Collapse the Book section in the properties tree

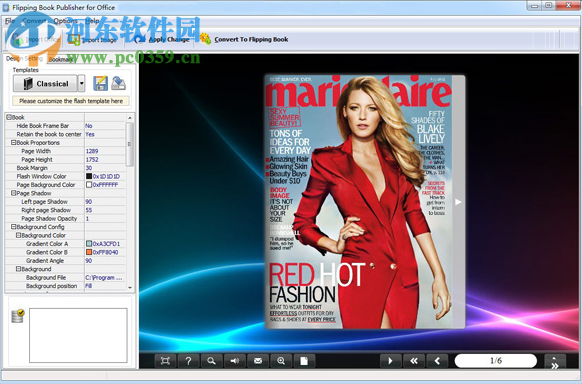[9, 117]
